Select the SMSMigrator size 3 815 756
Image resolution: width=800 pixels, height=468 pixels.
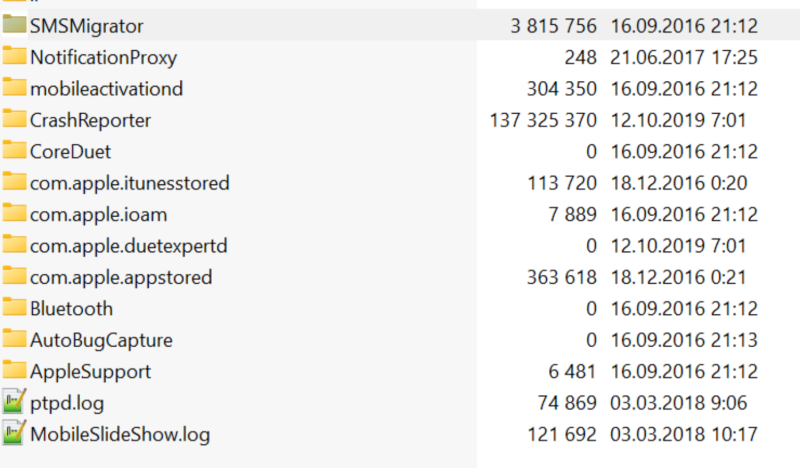pos(554,26)
